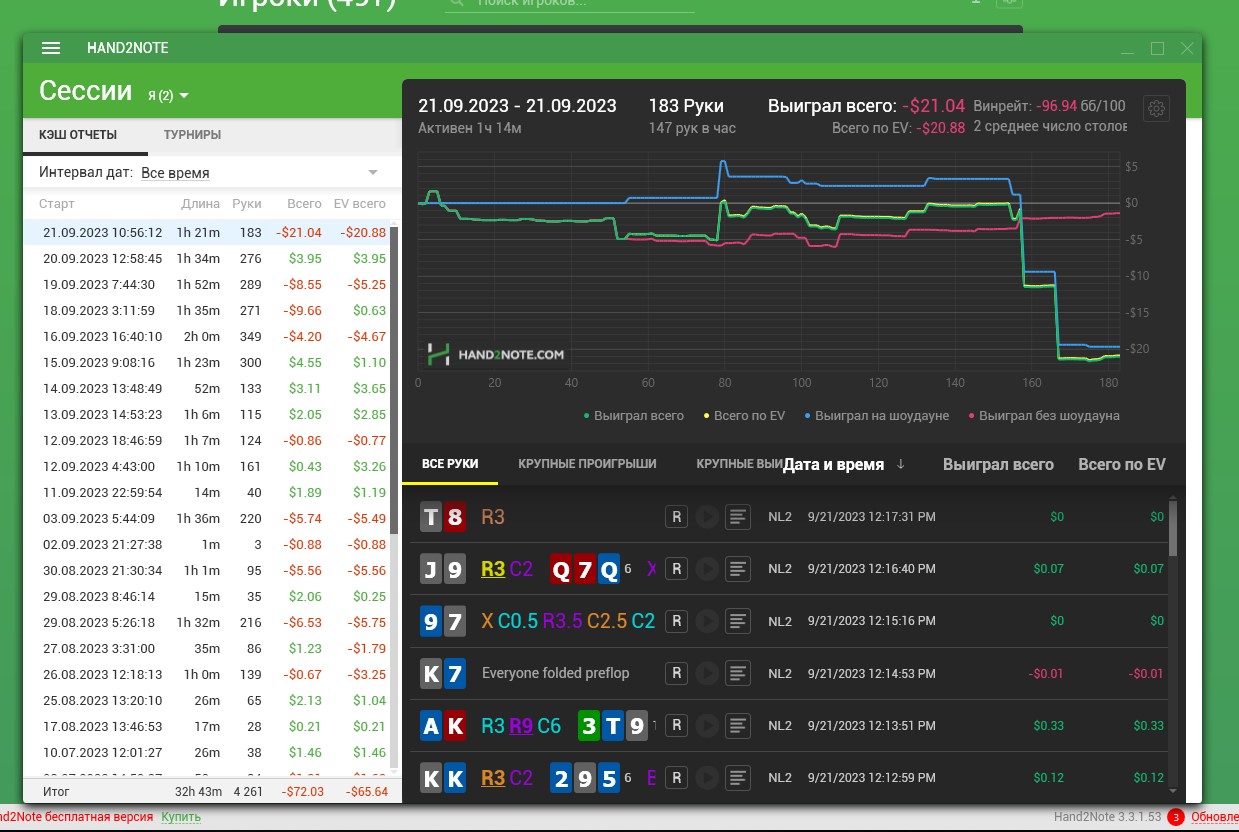
Task: Select session '03.09.2023 5:44:09'
Action: pos(211,518)
